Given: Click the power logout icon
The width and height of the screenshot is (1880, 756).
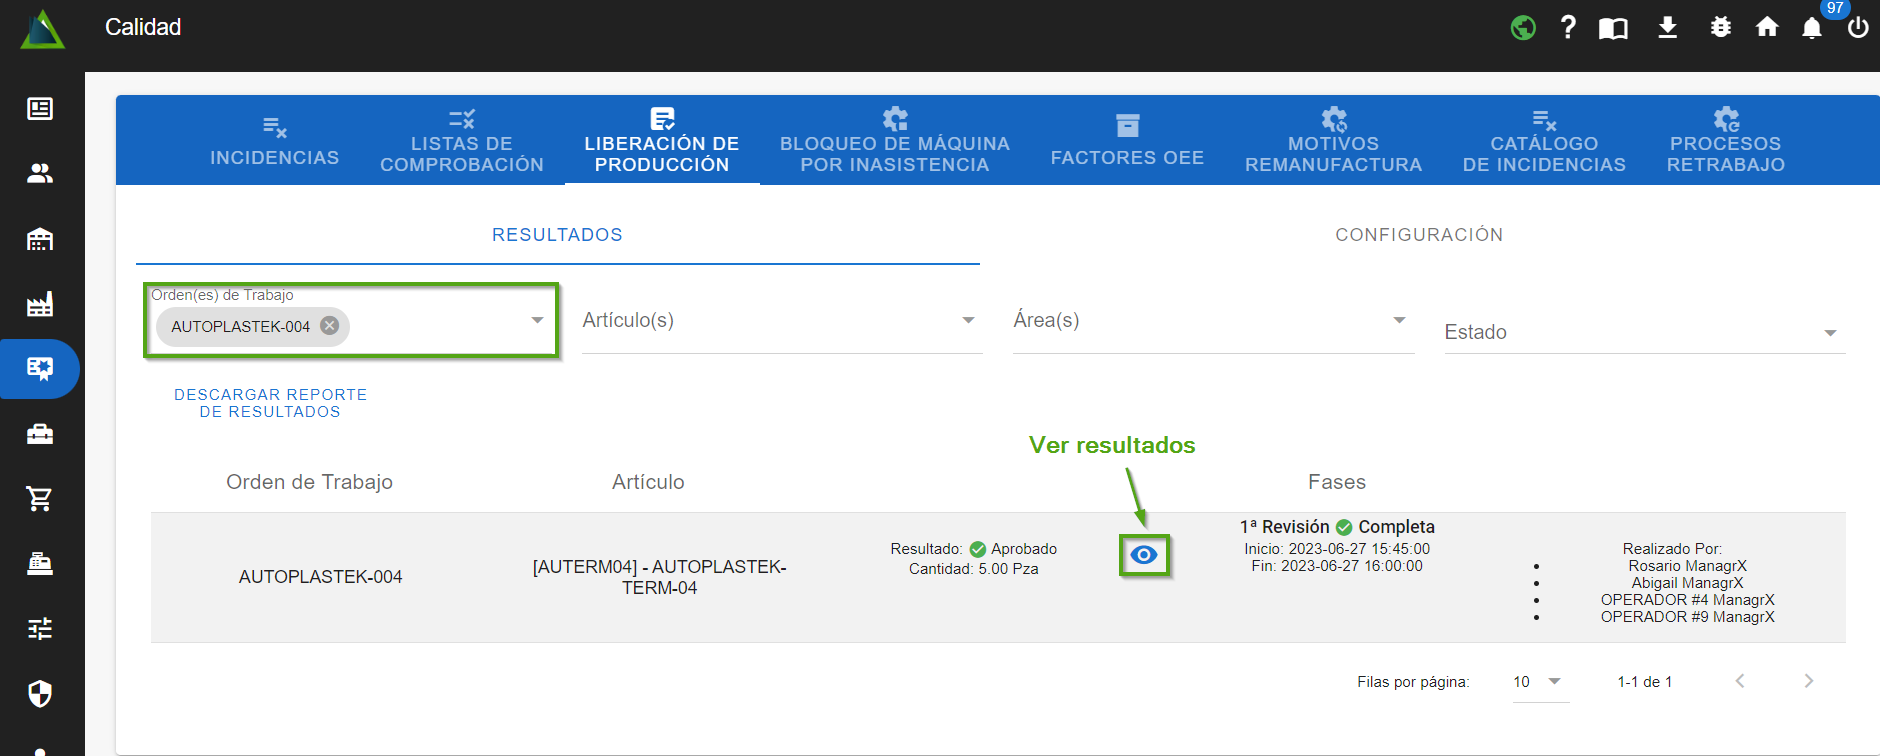Looking at the screenshot, I should pyautogui.click(x=1857, y=28).
